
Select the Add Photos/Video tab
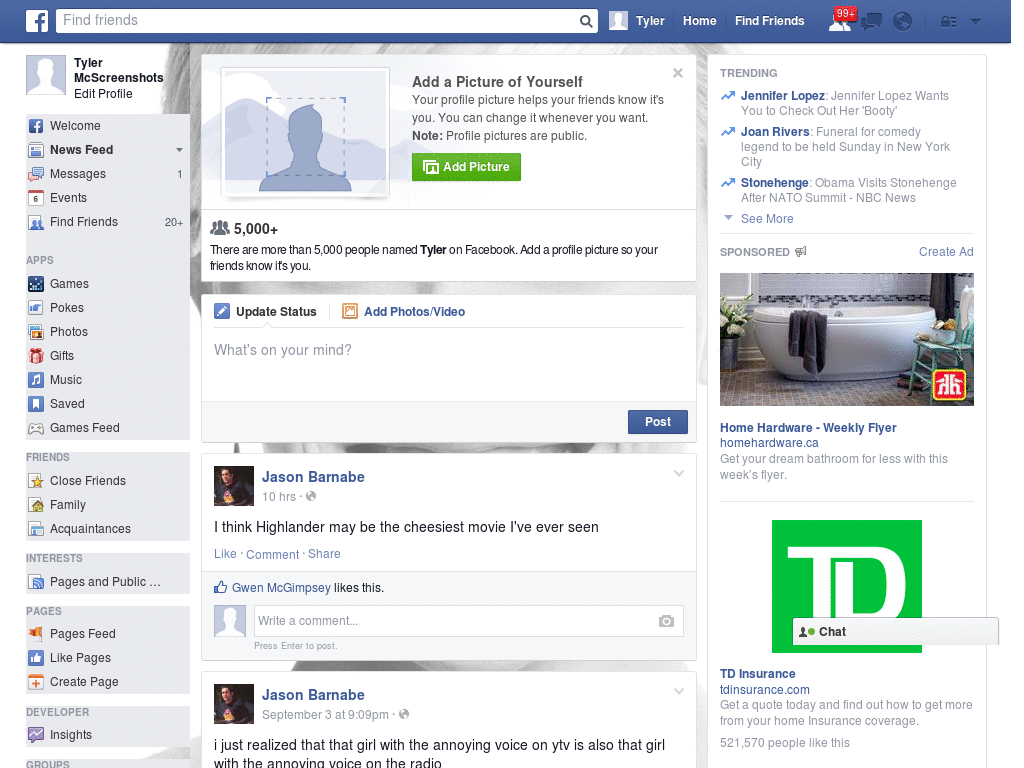404,312
